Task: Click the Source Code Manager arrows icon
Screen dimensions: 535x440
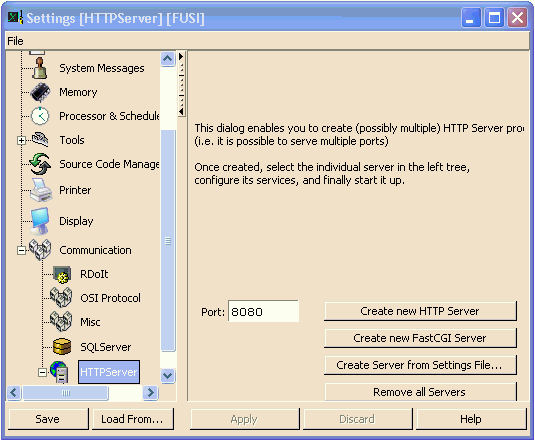Action: point(40,164)
